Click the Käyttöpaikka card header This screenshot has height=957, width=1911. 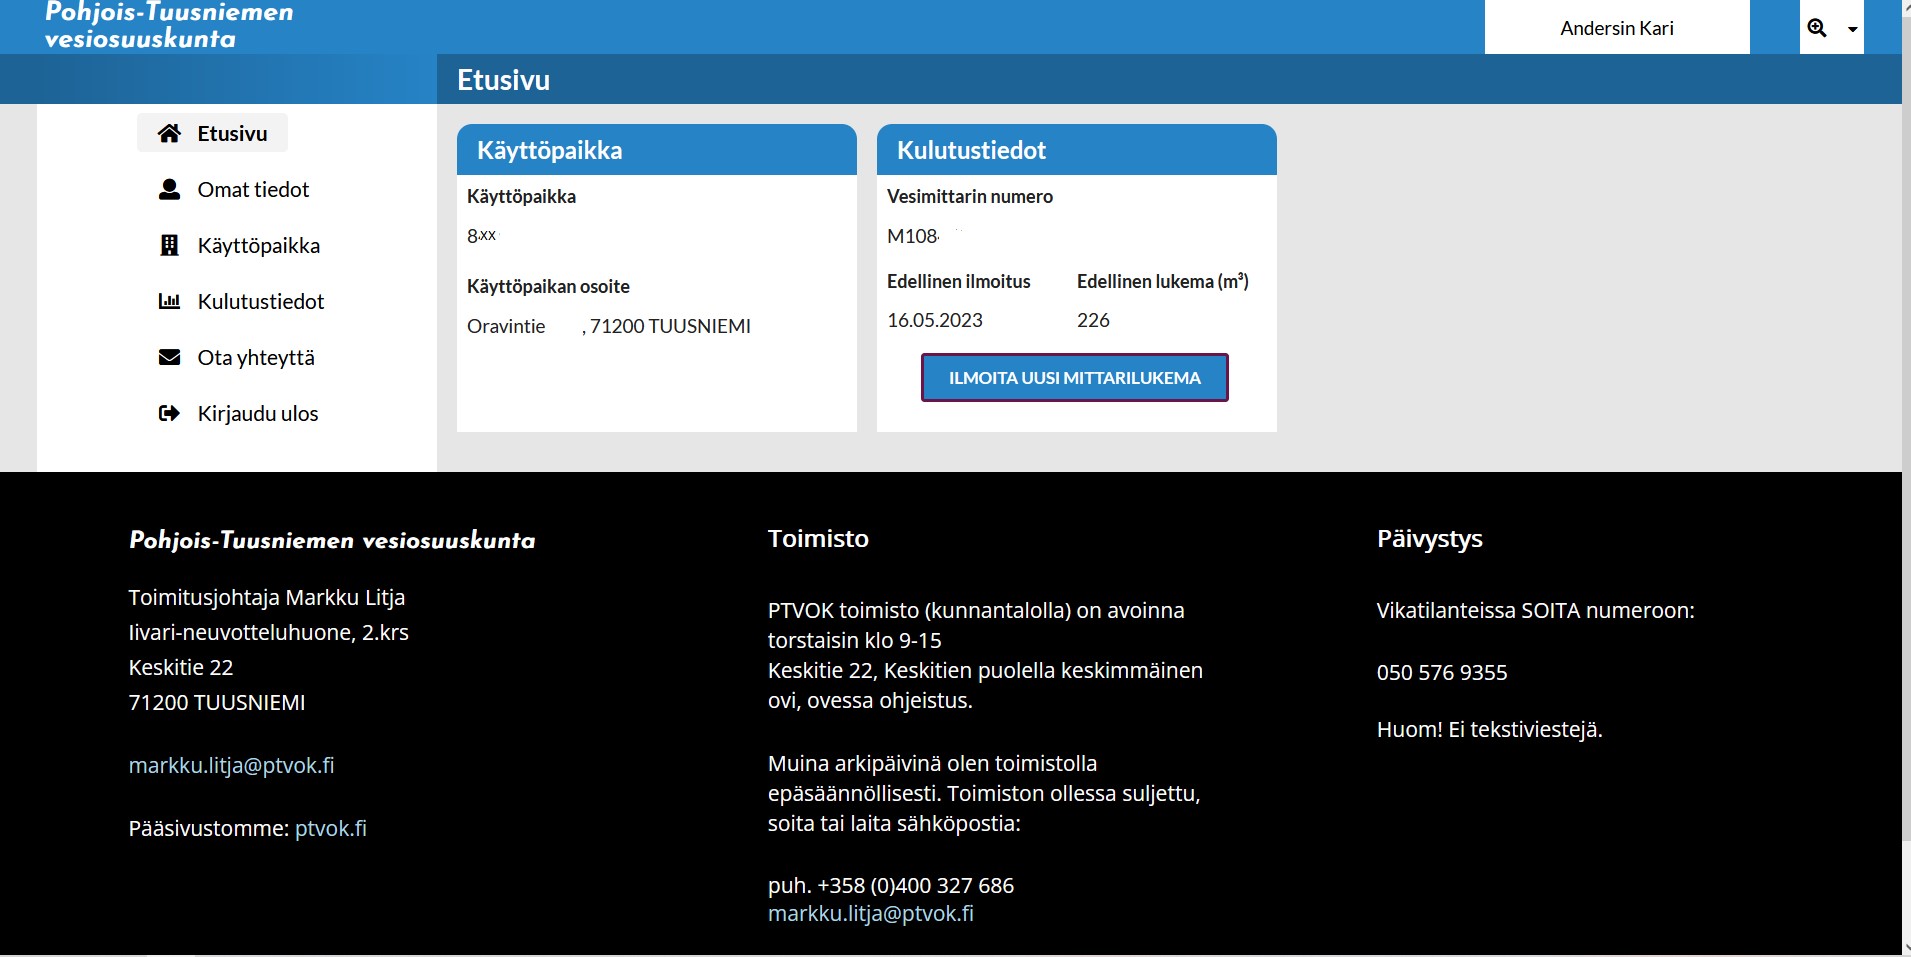point(656,150)
